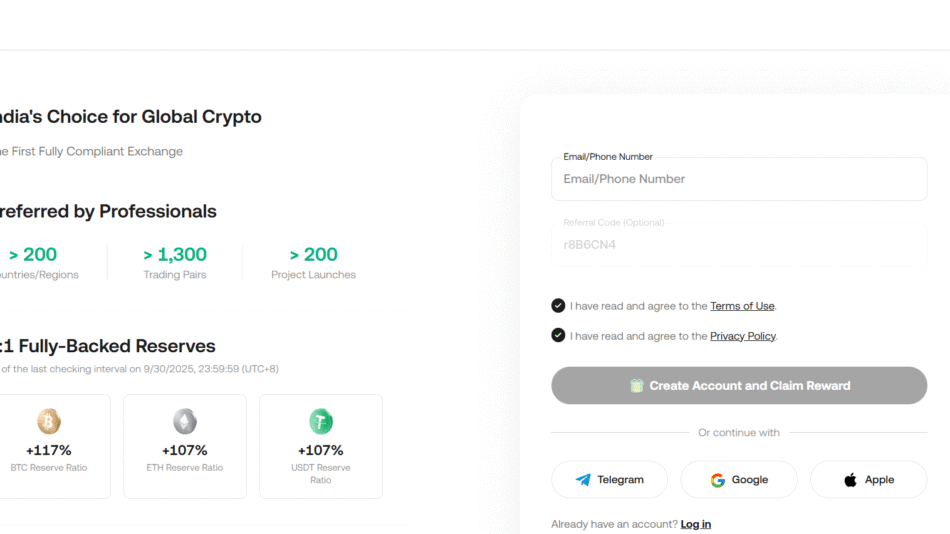Screen dimensions: 950x534
Task: Click the Apple logo icon
Action: coord(851,480)
